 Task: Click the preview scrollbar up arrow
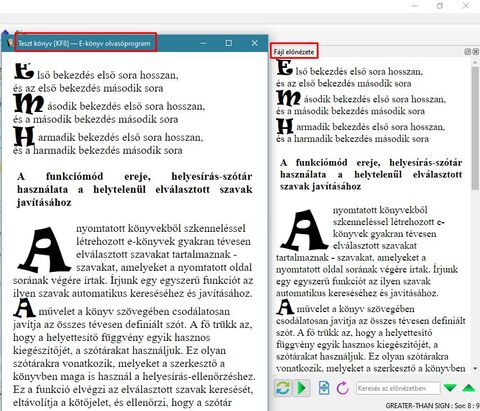point(475,62)
